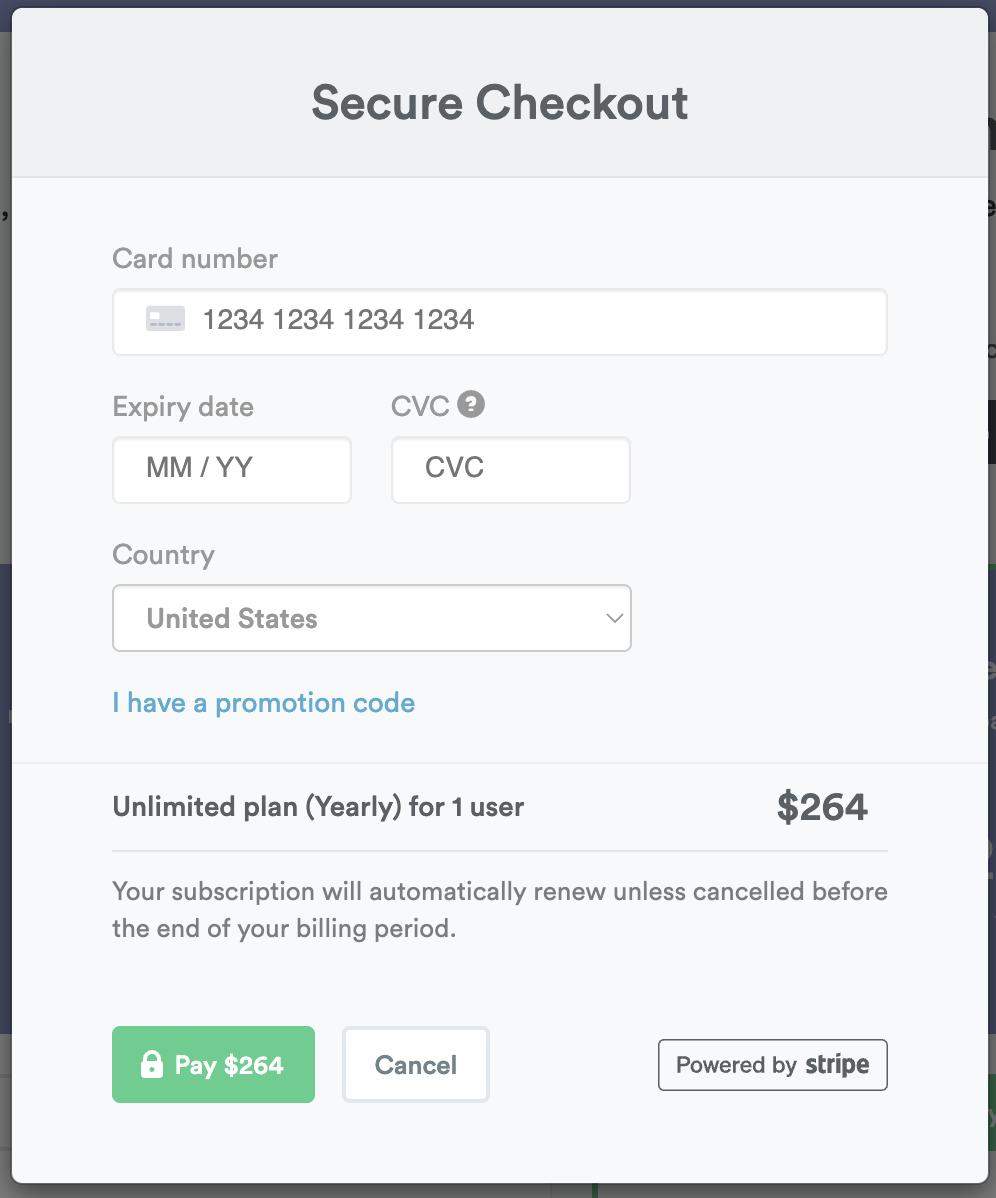This screenshot has width=996, height=1198.
Task: Click the CVC input box
Action: click(510, 469)
